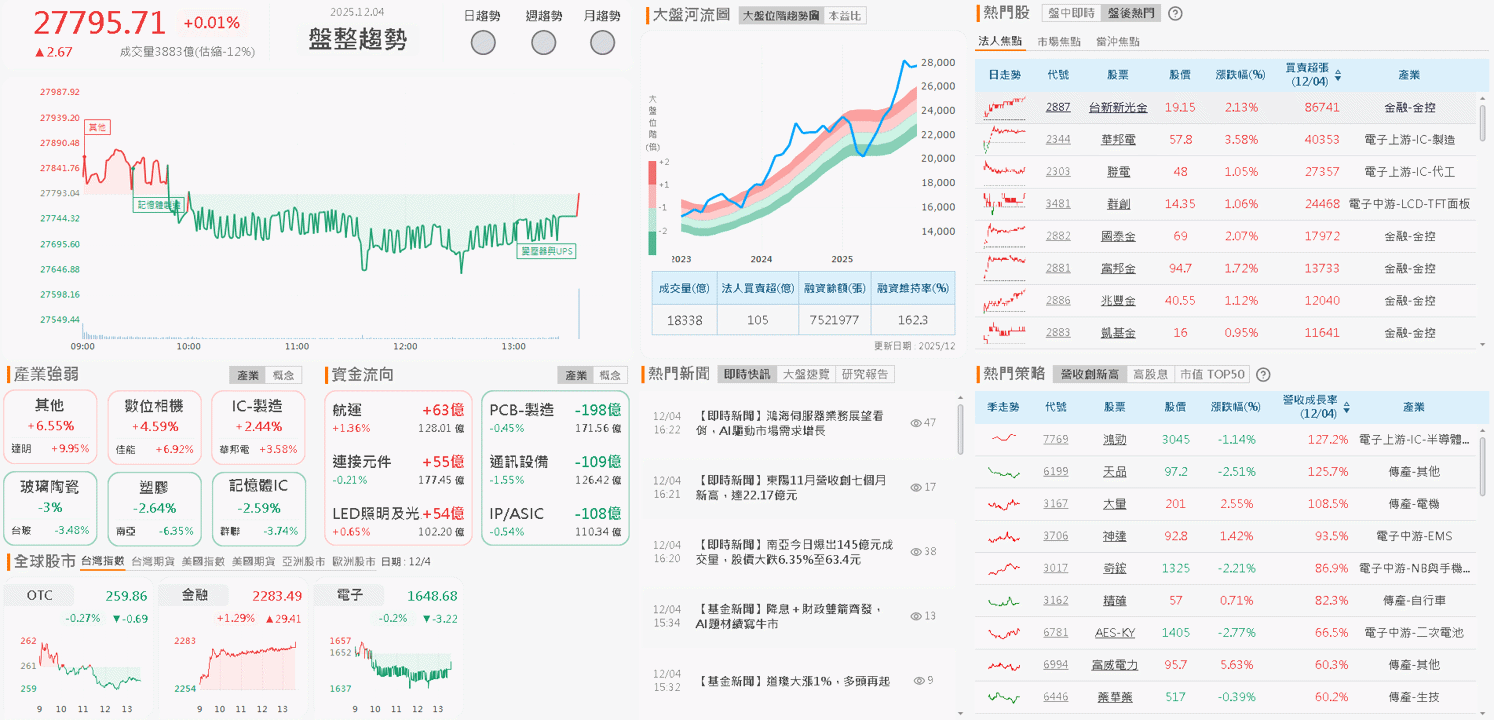The height and width of the screenshot is (720, 1494).
Task: Click the PCB-製造 fund flow row
Action: coord(555,417)
